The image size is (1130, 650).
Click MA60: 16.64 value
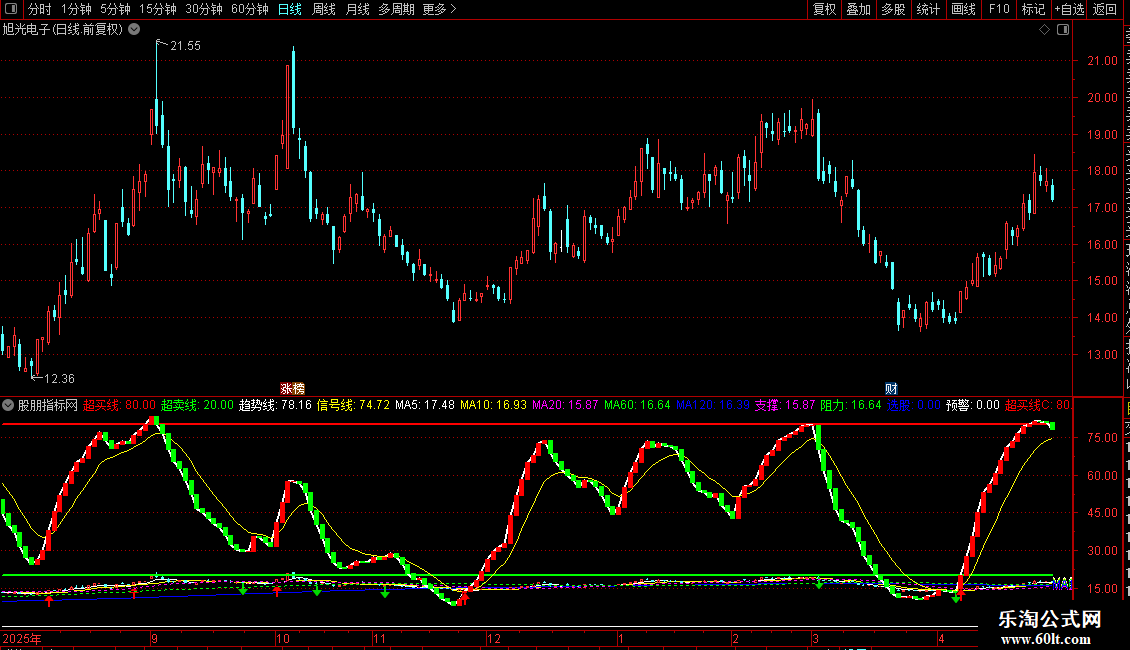pyautogui.click(x=637, y=405)
